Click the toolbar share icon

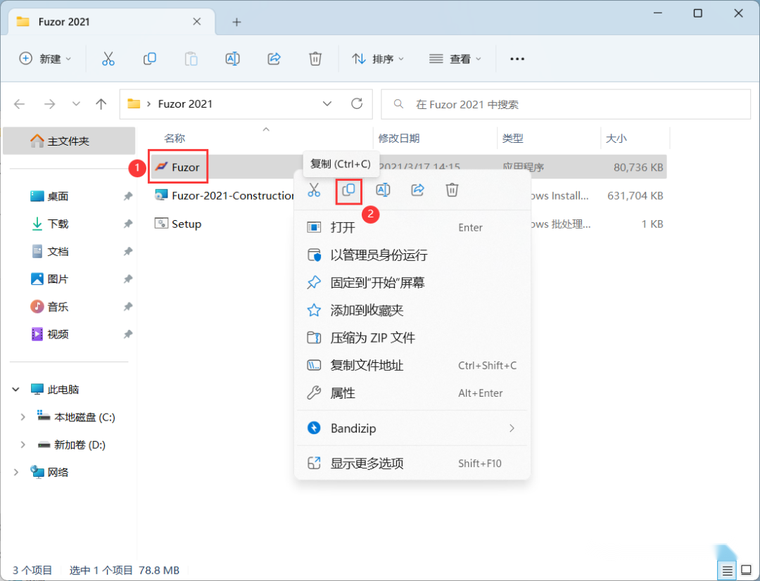point(274,59)
